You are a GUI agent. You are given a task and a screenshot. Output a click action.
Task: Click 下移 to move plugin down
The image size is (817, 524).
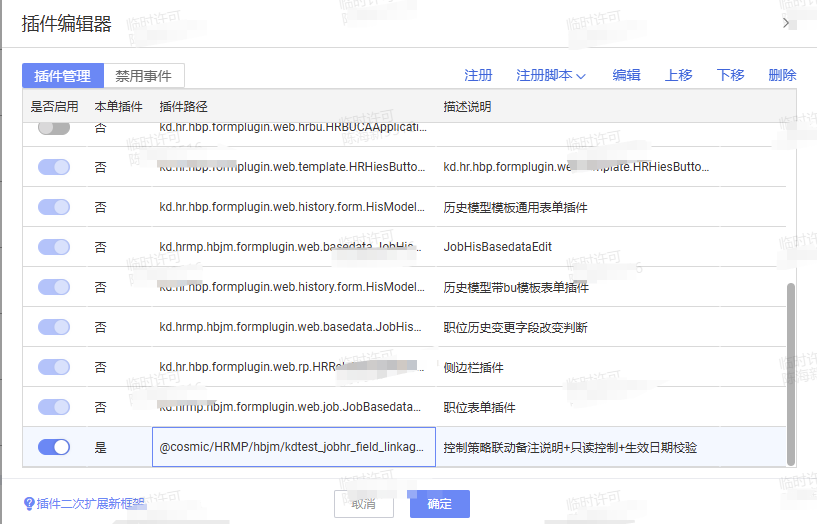(x=731, y=76)
